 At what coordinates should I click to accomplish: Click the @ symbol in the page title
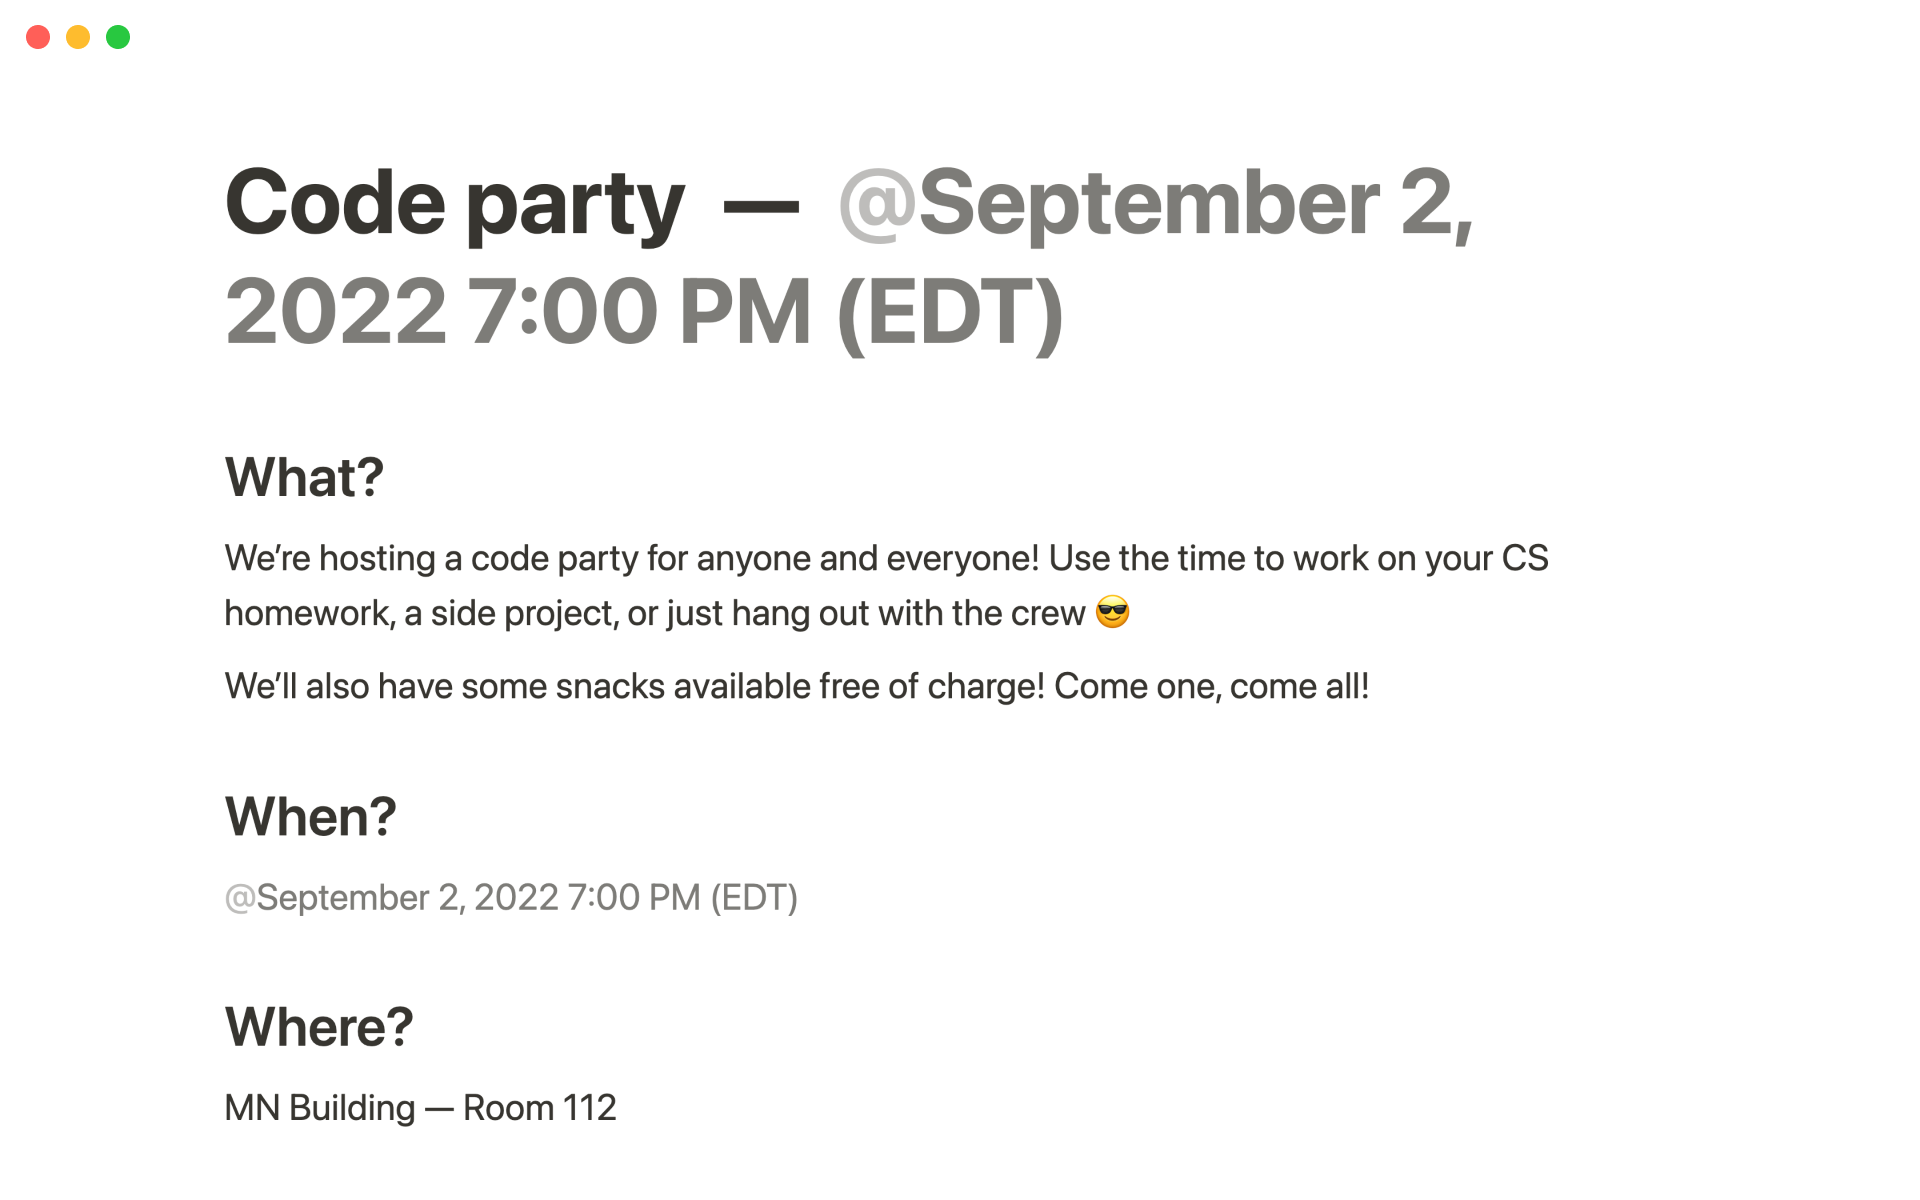click(876, 204)
